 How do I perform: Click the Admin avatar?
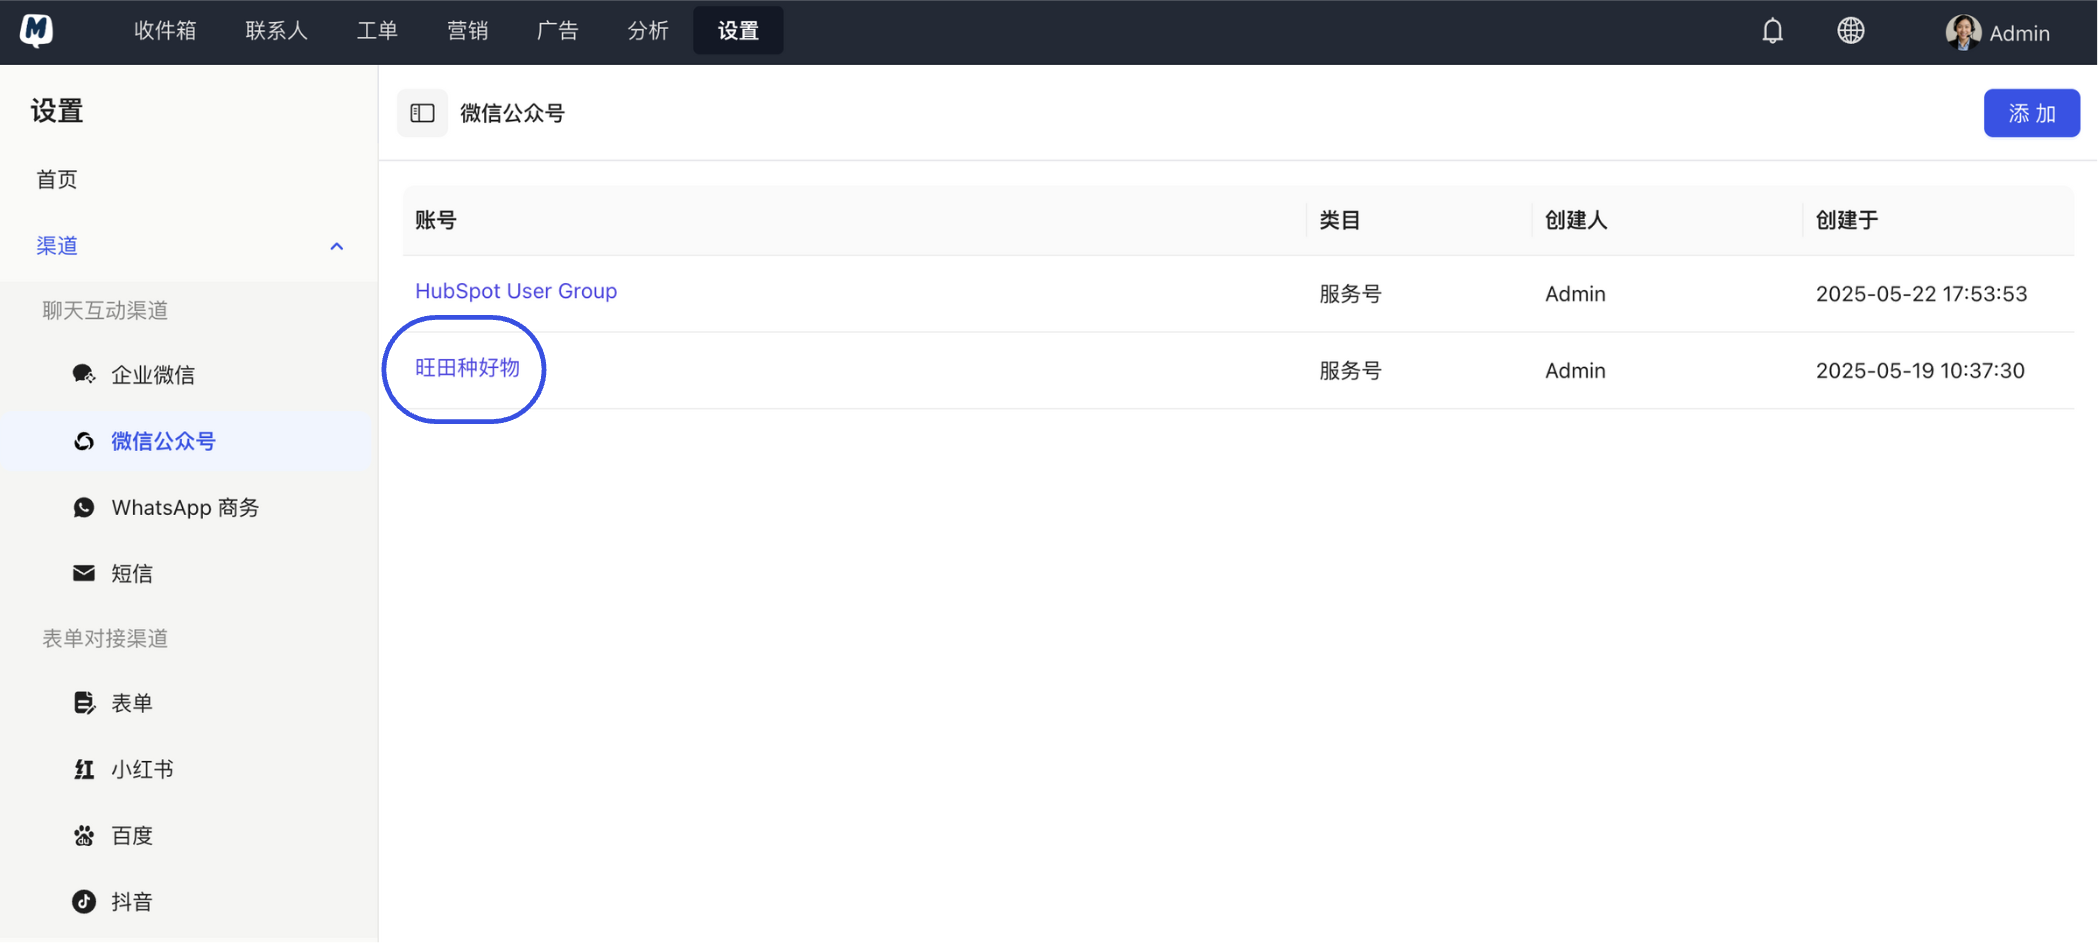click(x=1963, y=31)
